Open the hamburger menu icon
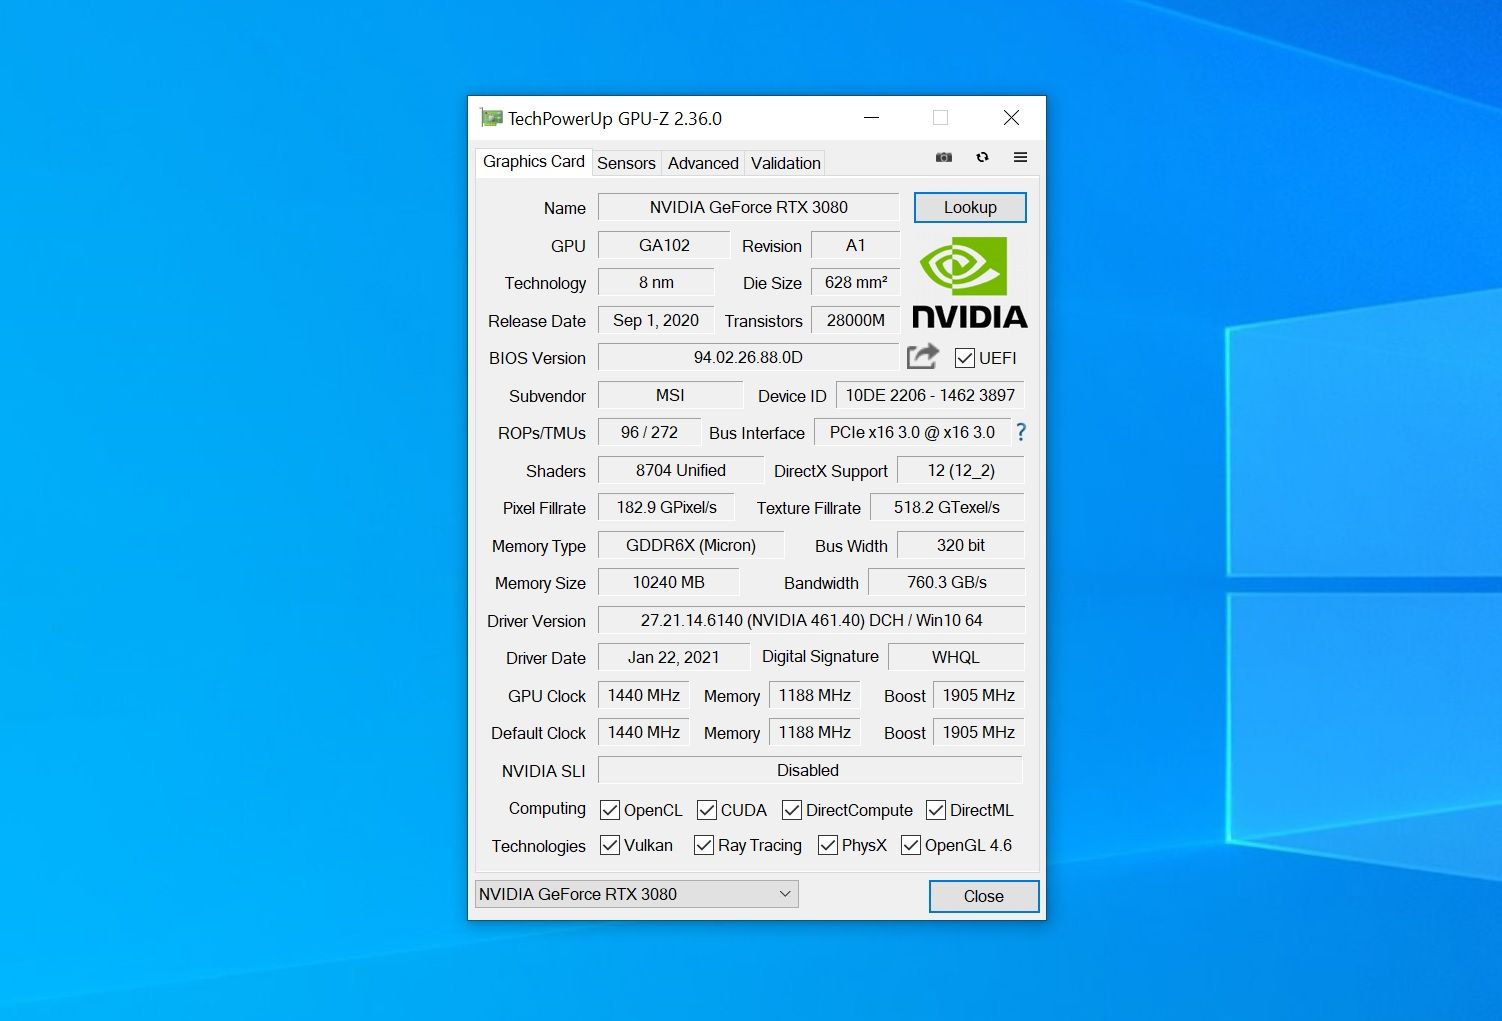 pos(1020,157)
